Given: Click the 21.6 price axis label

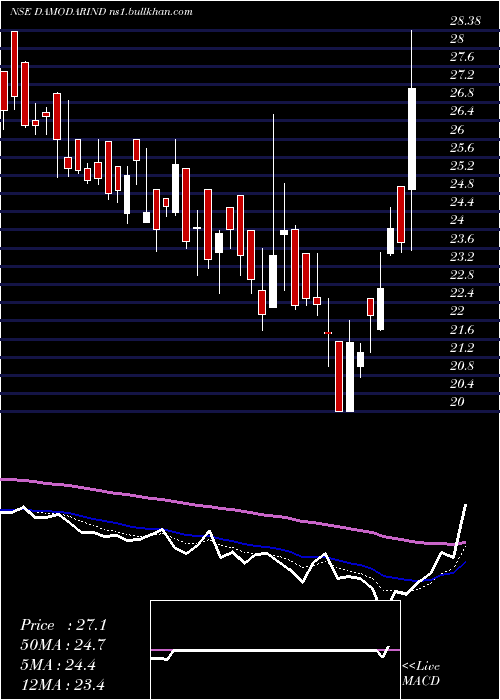Looking at the screenshot, I should pos(462,329).
